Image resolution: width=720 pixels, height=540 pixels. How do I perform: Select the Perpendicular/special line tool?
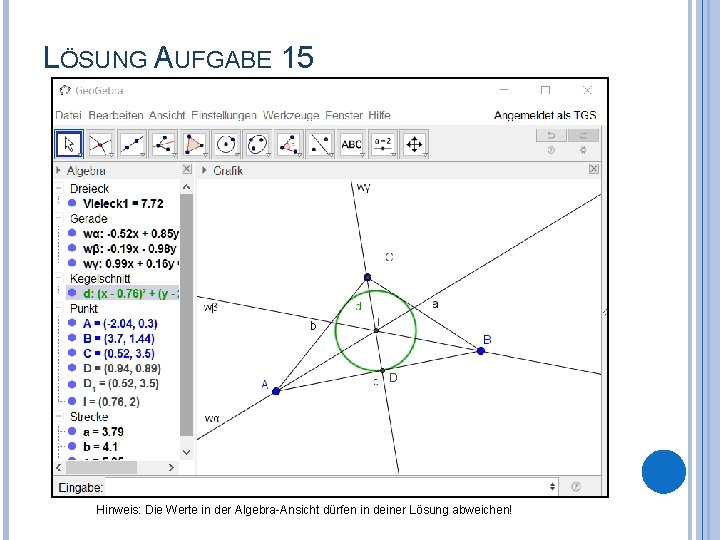pos(163,145)
